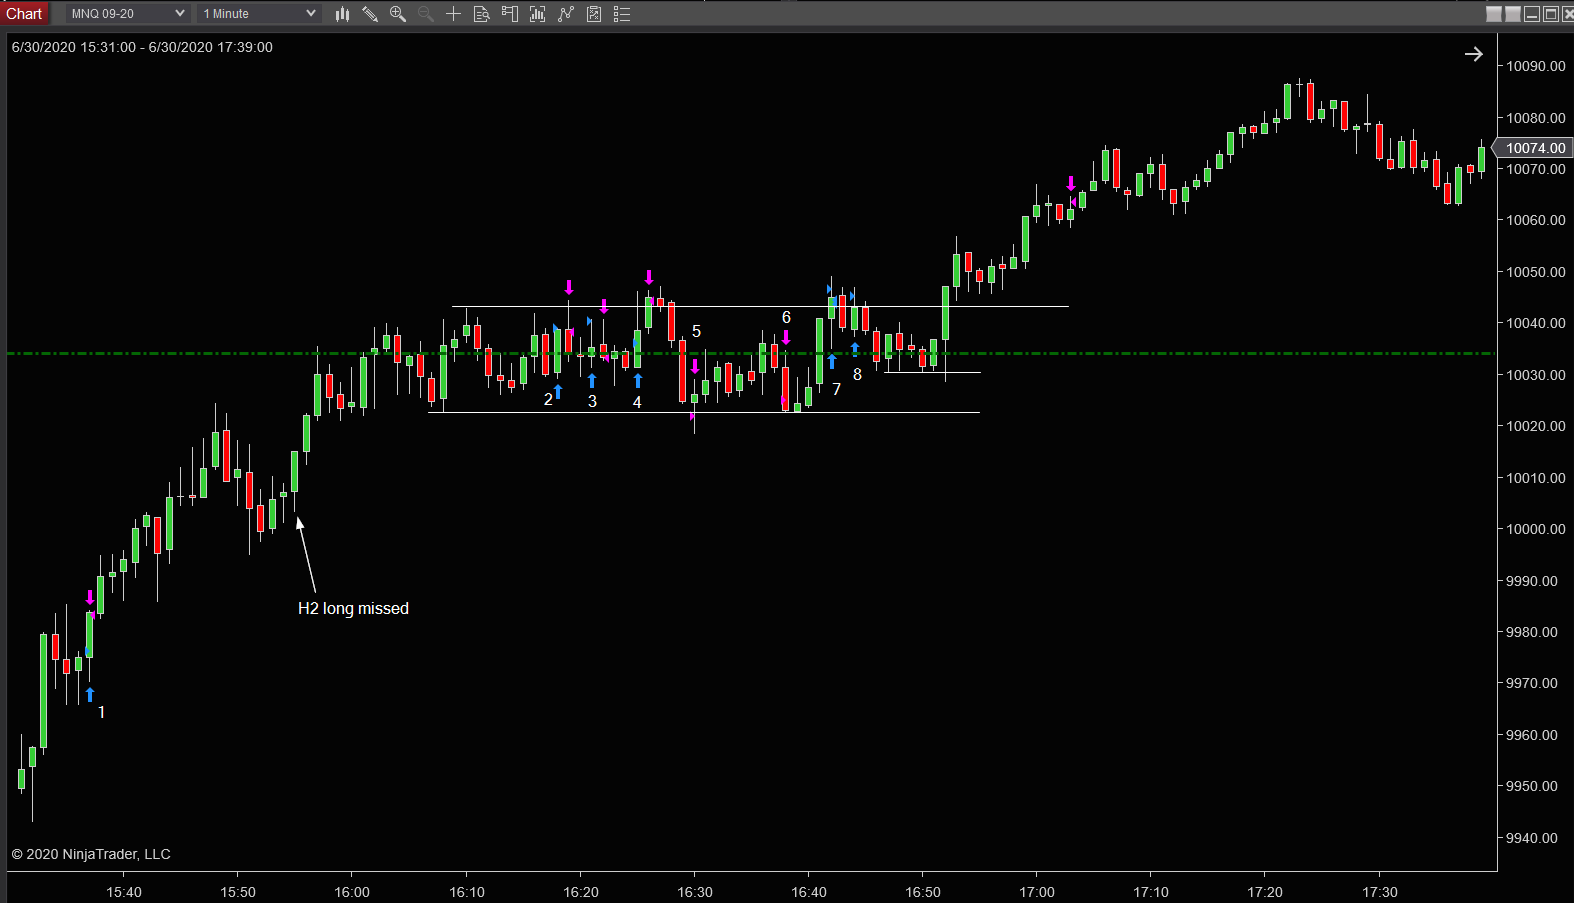Click the right arrow to scroll chart to latest
Screen dimensions: 1574x903
[x=1474, y=54]
